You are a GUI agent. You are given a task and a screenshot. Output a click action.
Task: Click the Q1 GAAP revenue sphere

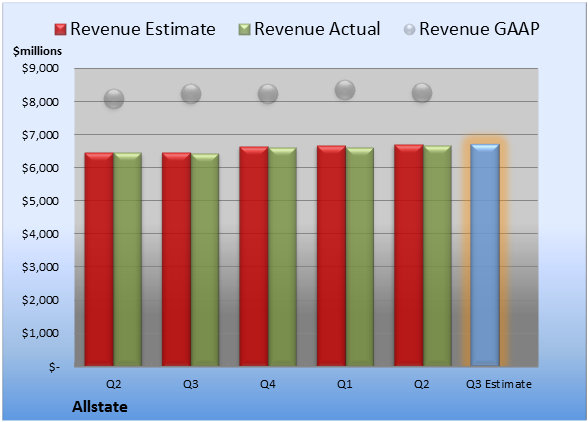point(345,90)
